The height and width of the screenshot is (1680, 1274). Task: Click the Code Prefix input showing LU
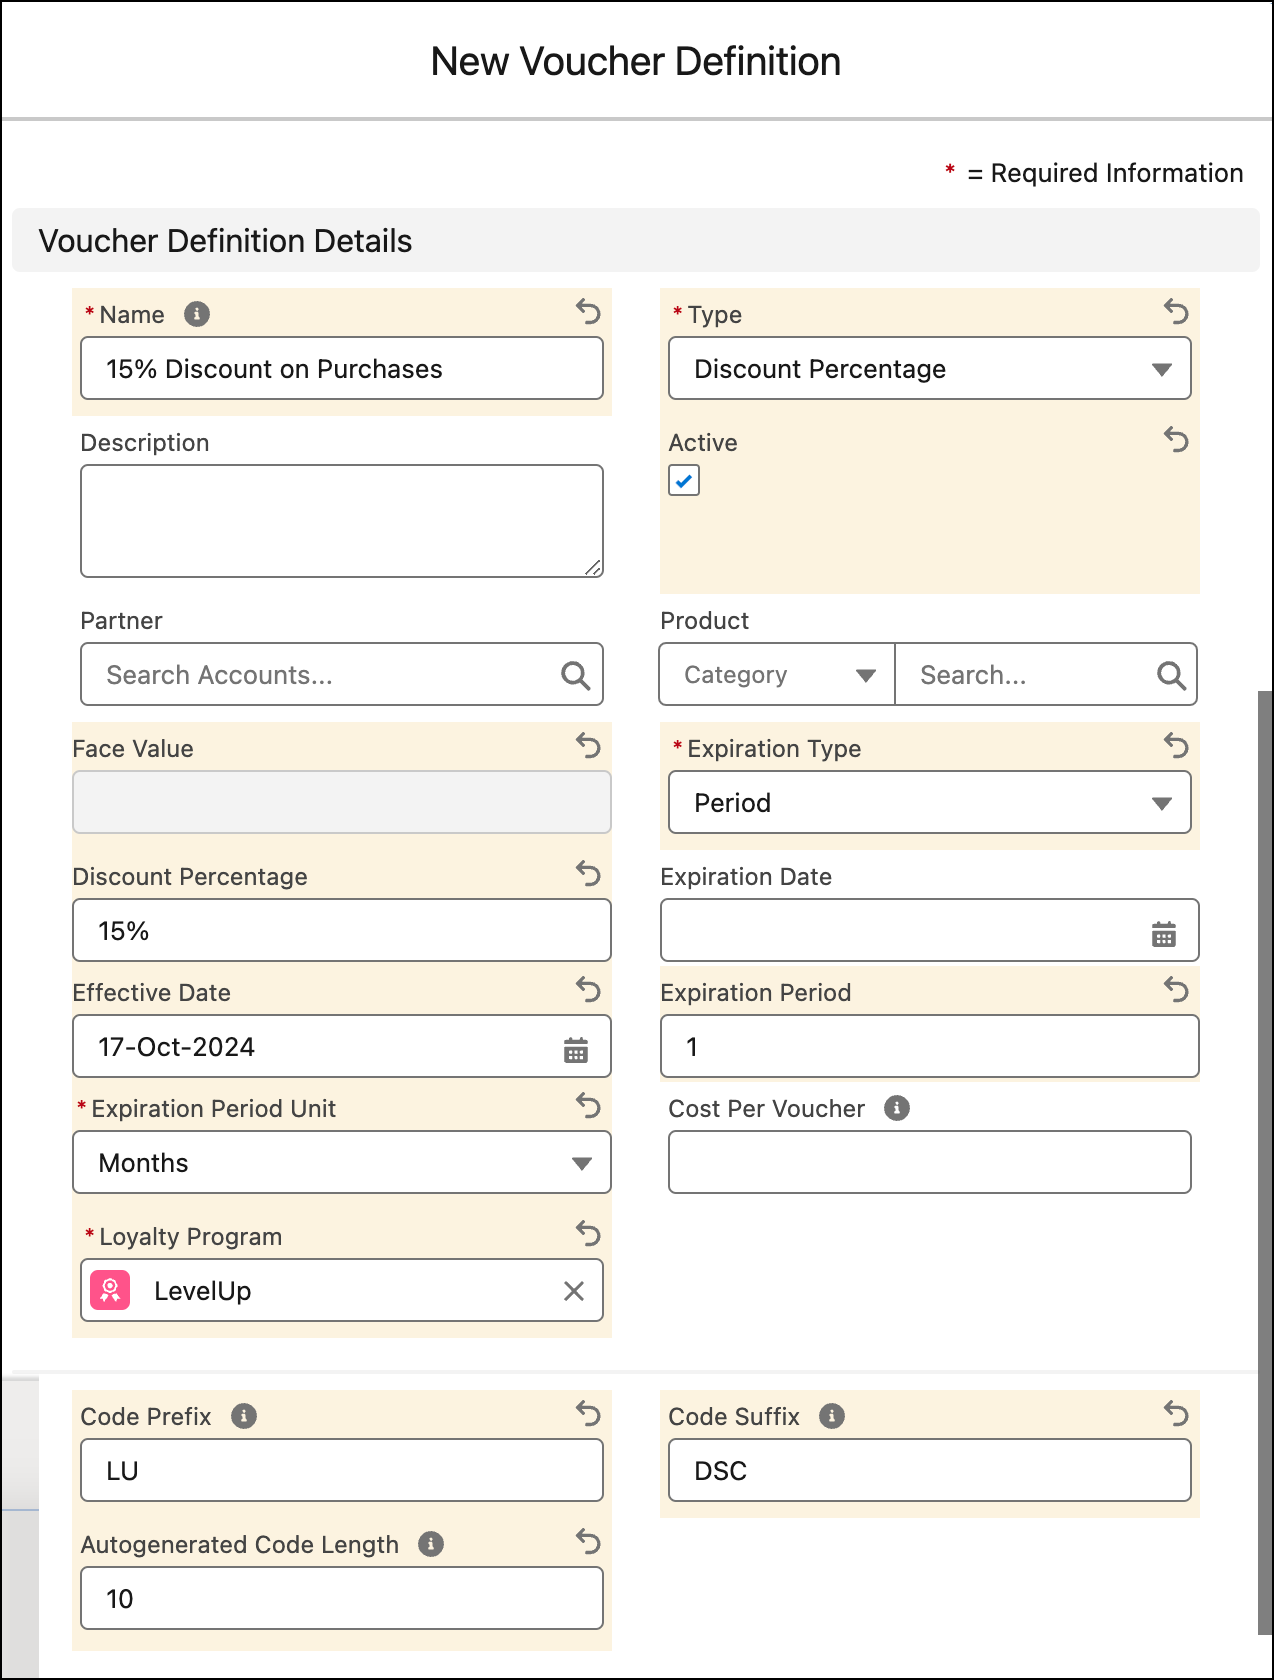point(342,1470)
